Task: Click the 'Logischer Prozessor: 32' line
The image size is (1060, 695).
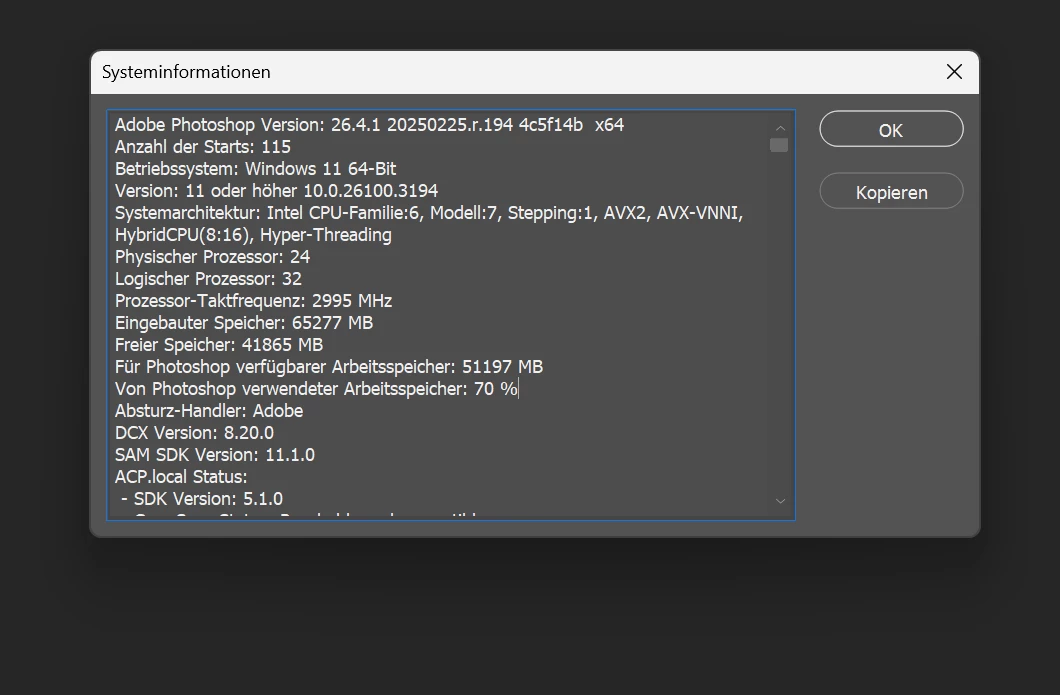Action: point(208,279)
